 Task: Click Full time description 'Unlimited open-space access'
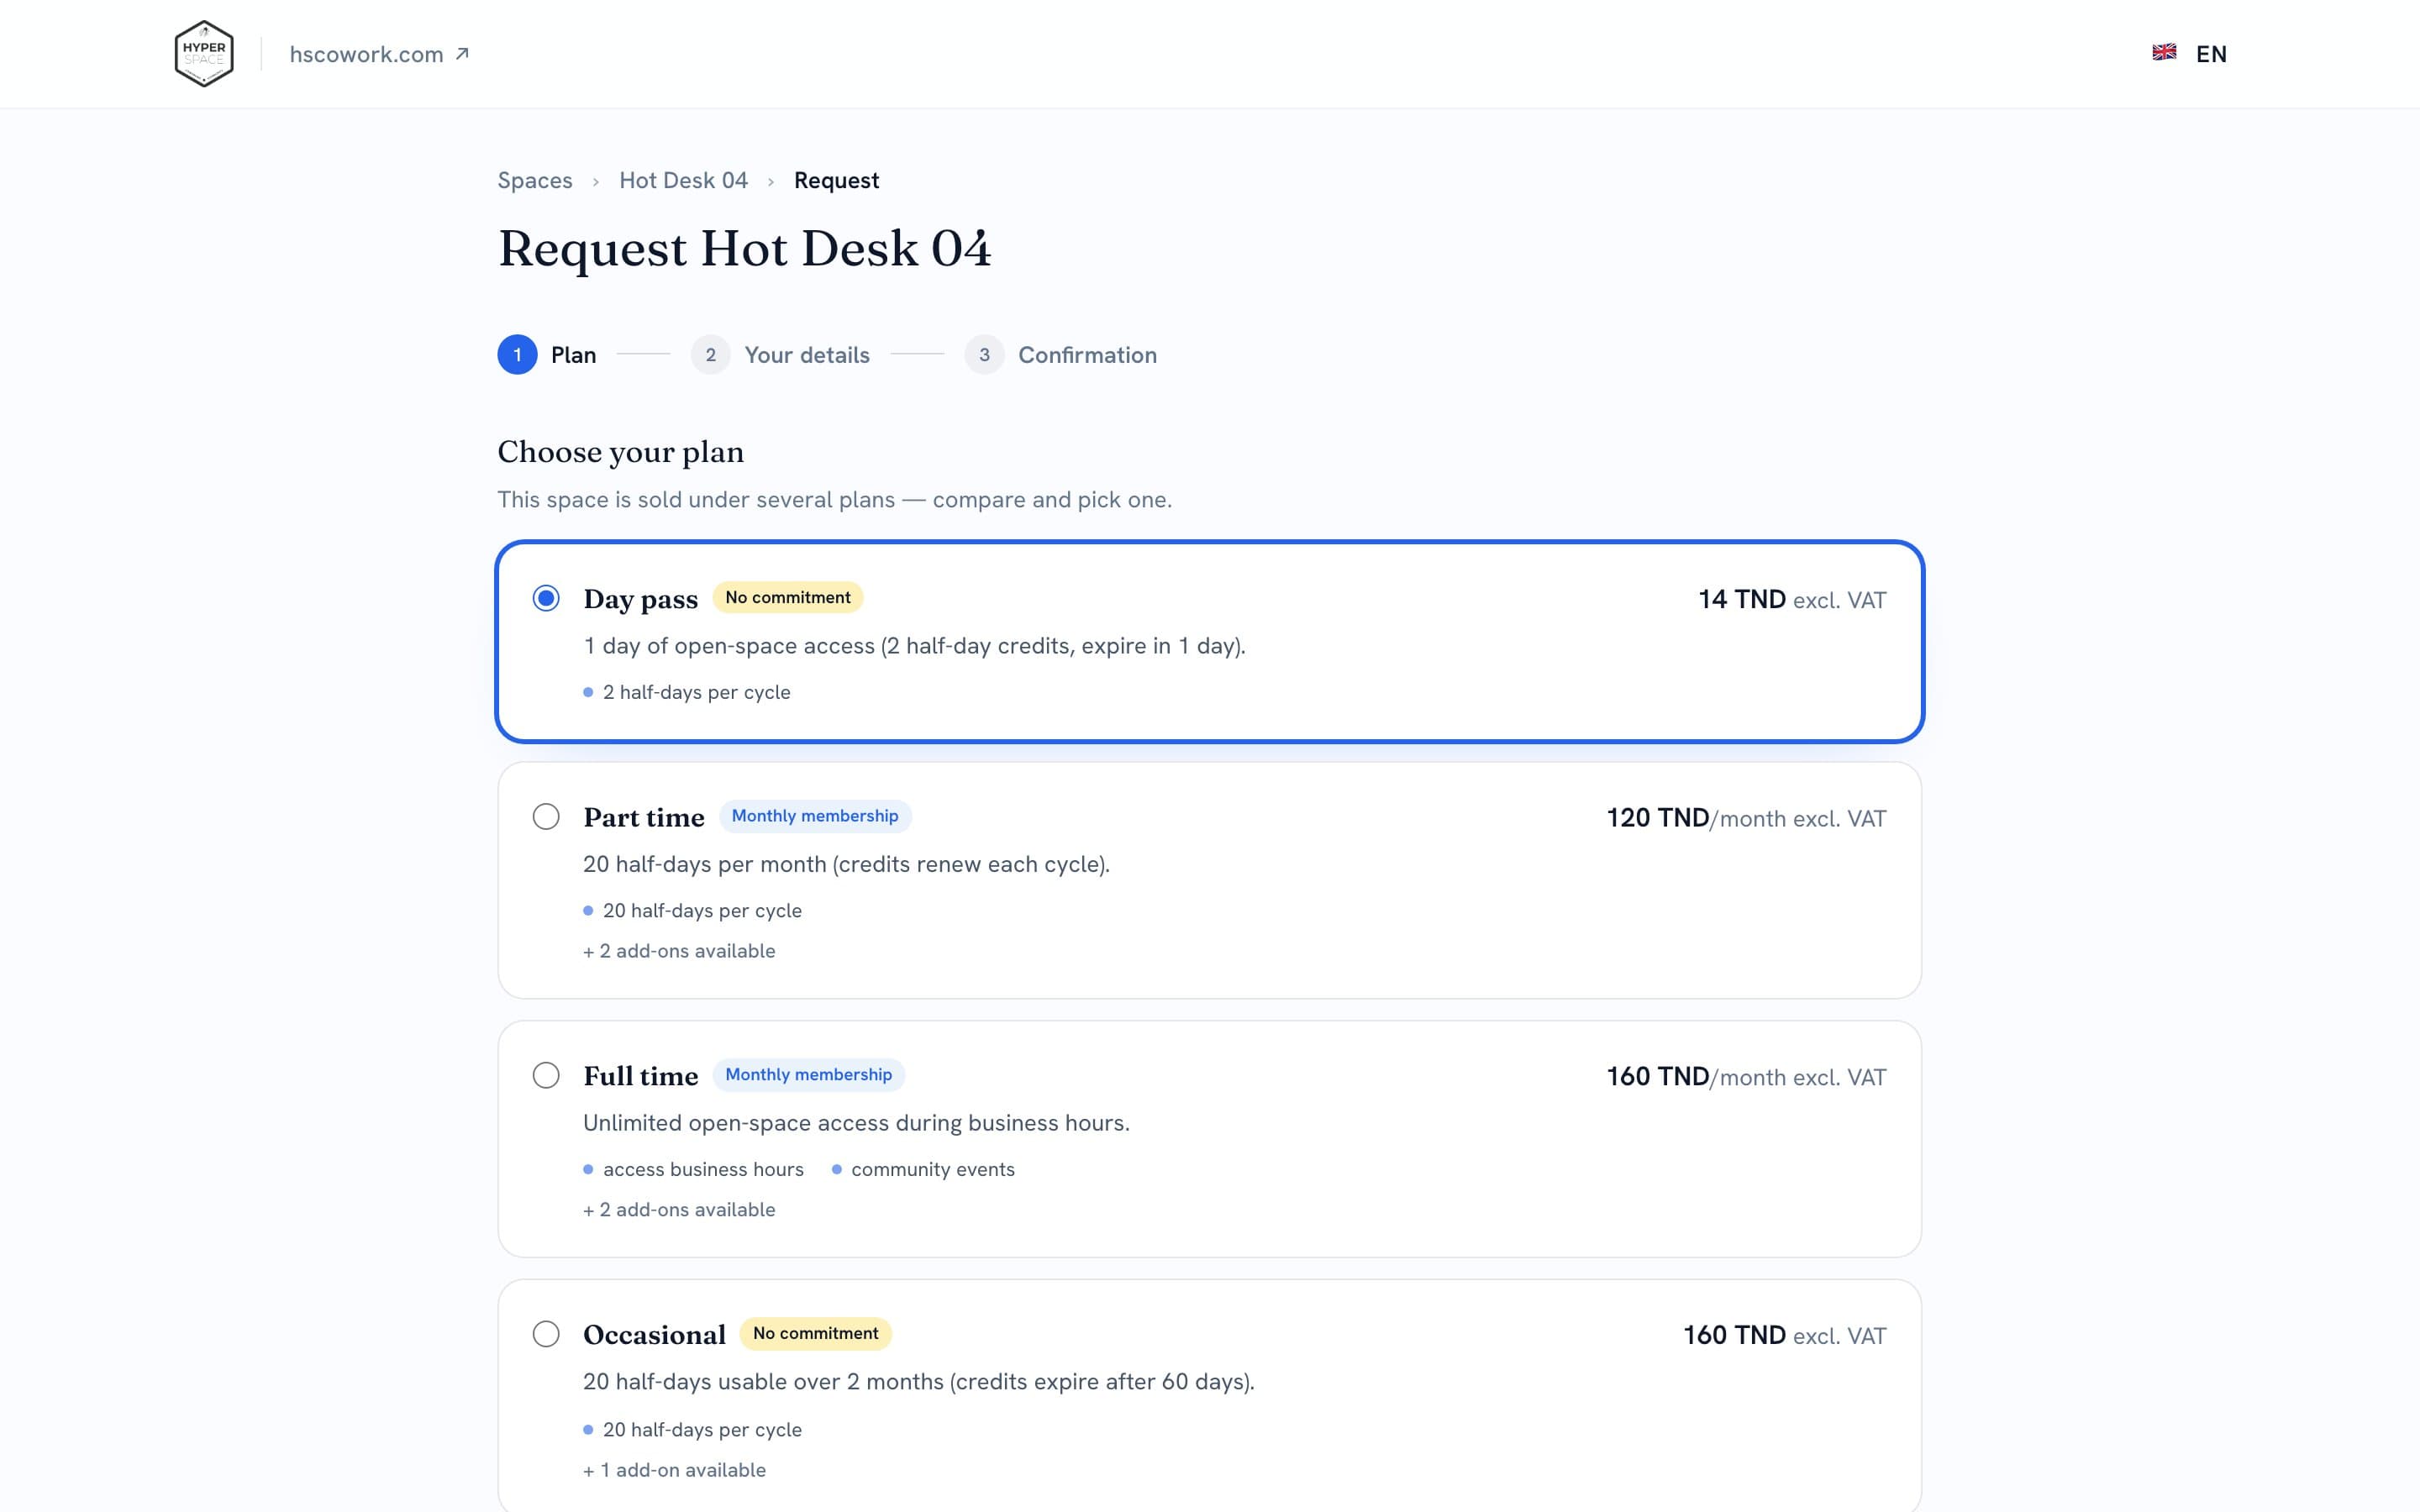click(856, 1123)
